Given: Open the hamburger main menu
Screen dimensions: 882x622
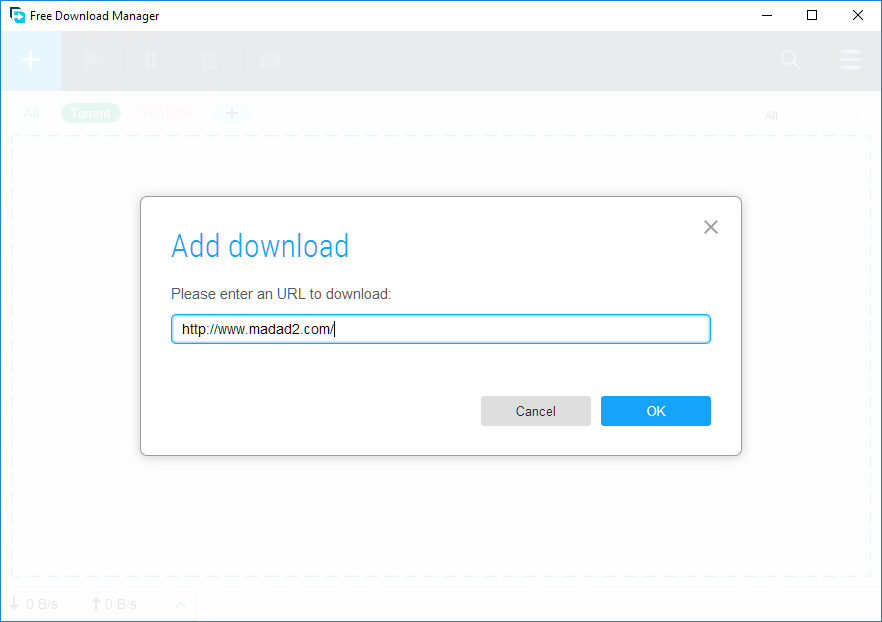Looking at the screenshot, I should tap(851, 61).
